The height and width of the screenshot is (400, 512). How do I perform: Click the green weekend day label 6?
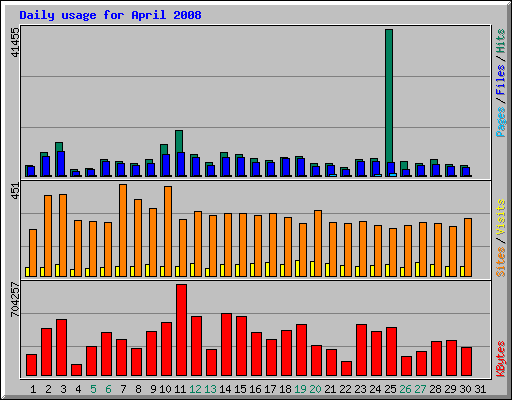tap(108, 389)
